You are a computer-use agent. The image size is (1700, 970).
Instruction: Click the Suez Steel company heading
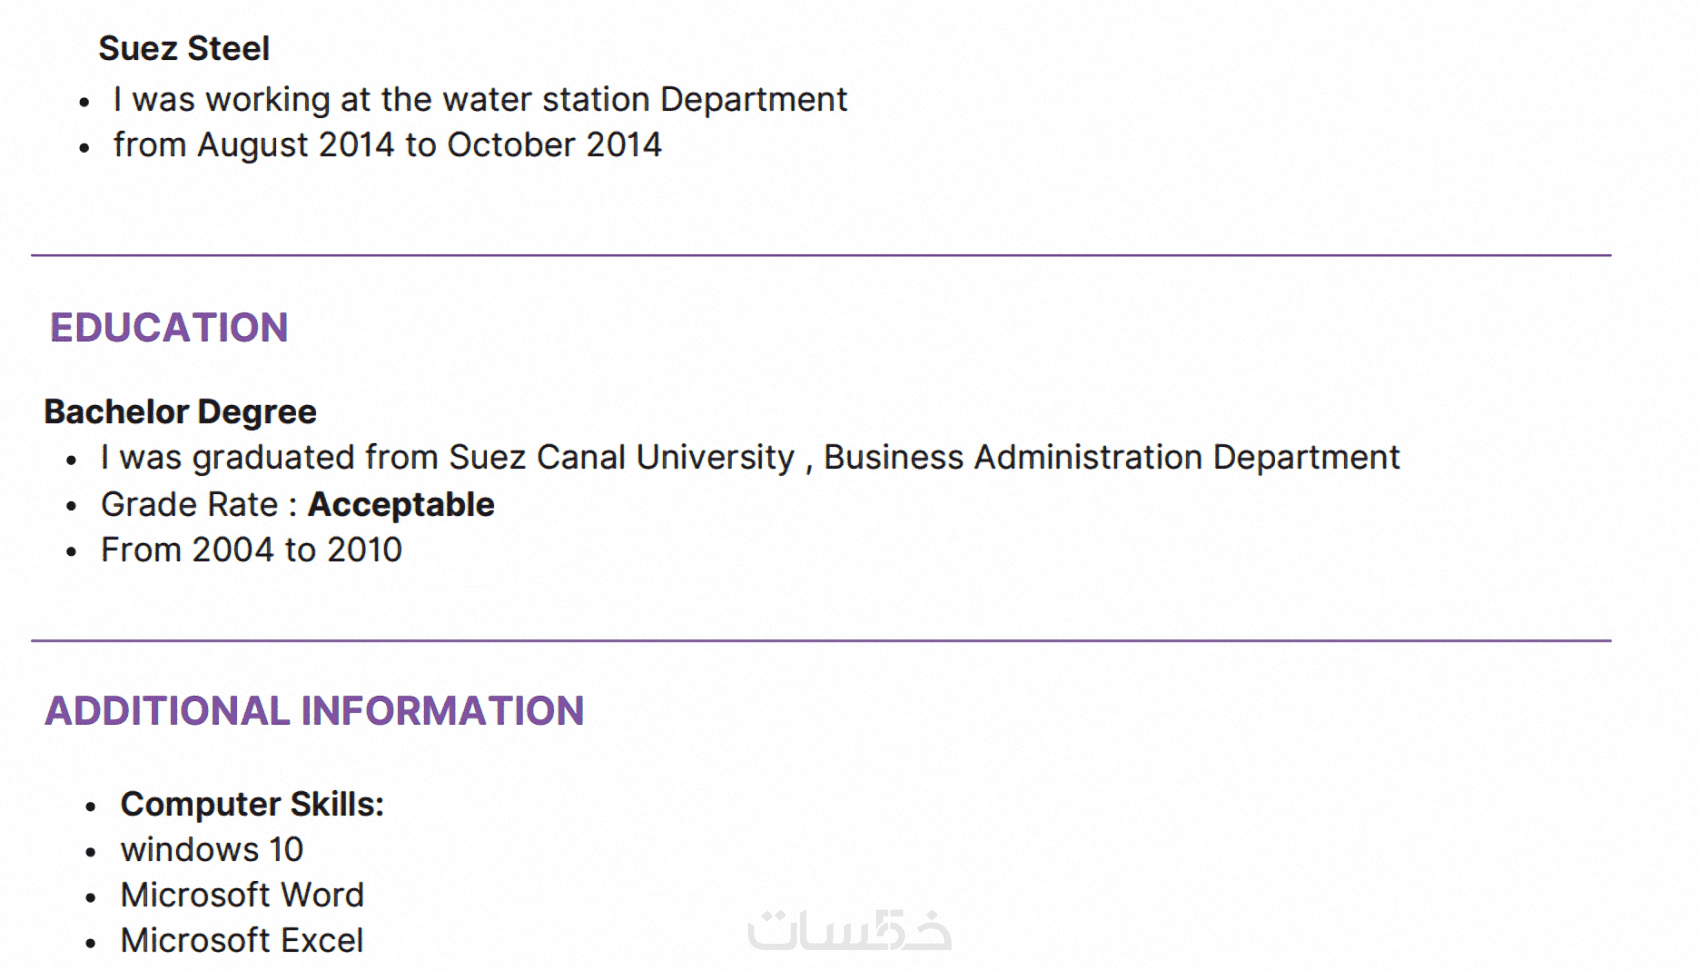[x=184, y=48]
